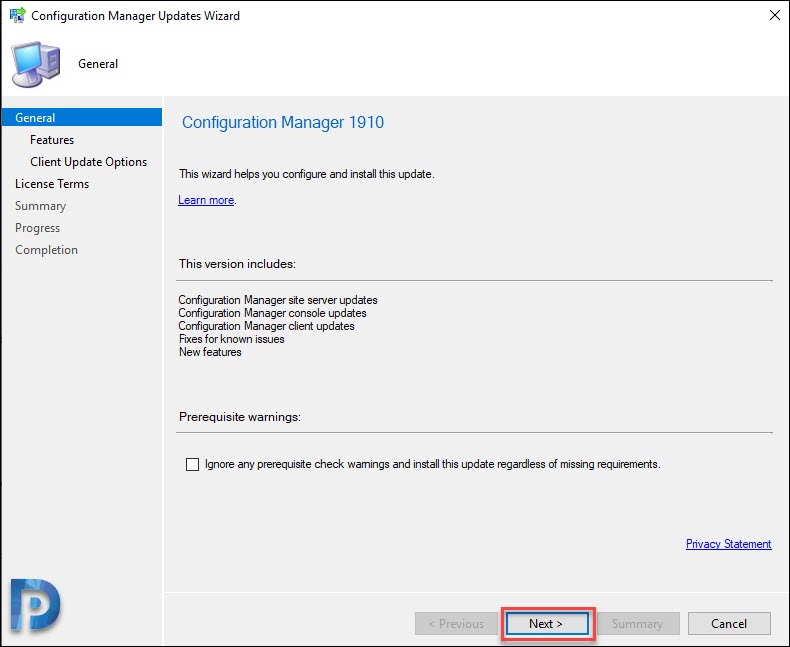
Task: Select the General step in the sidebar
Action: coord(82,117)
